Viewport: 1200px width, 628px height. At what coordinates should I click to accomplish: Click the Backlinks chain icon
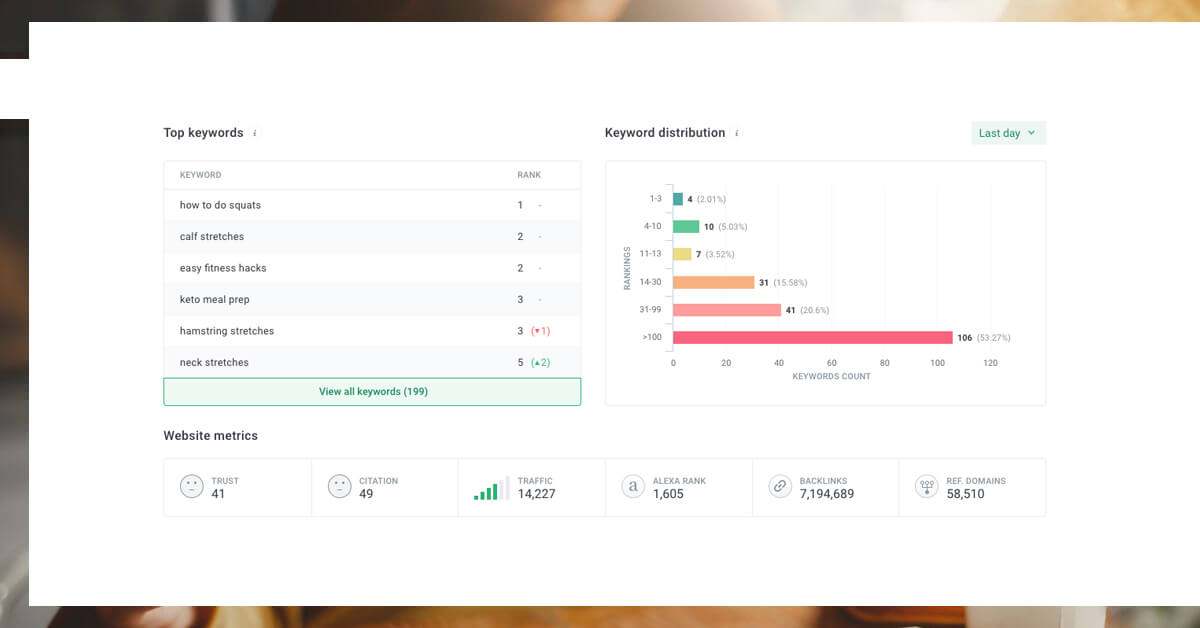[779, 487]
